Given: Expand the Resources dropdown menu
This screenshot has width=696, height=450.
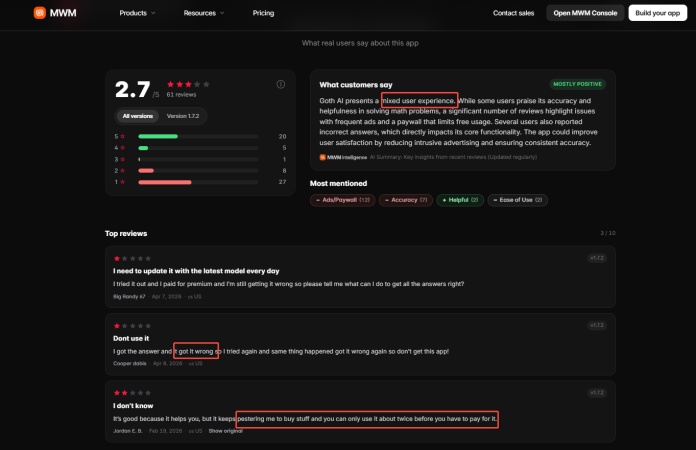Looking at the screenshot, I should pos(204,13).
